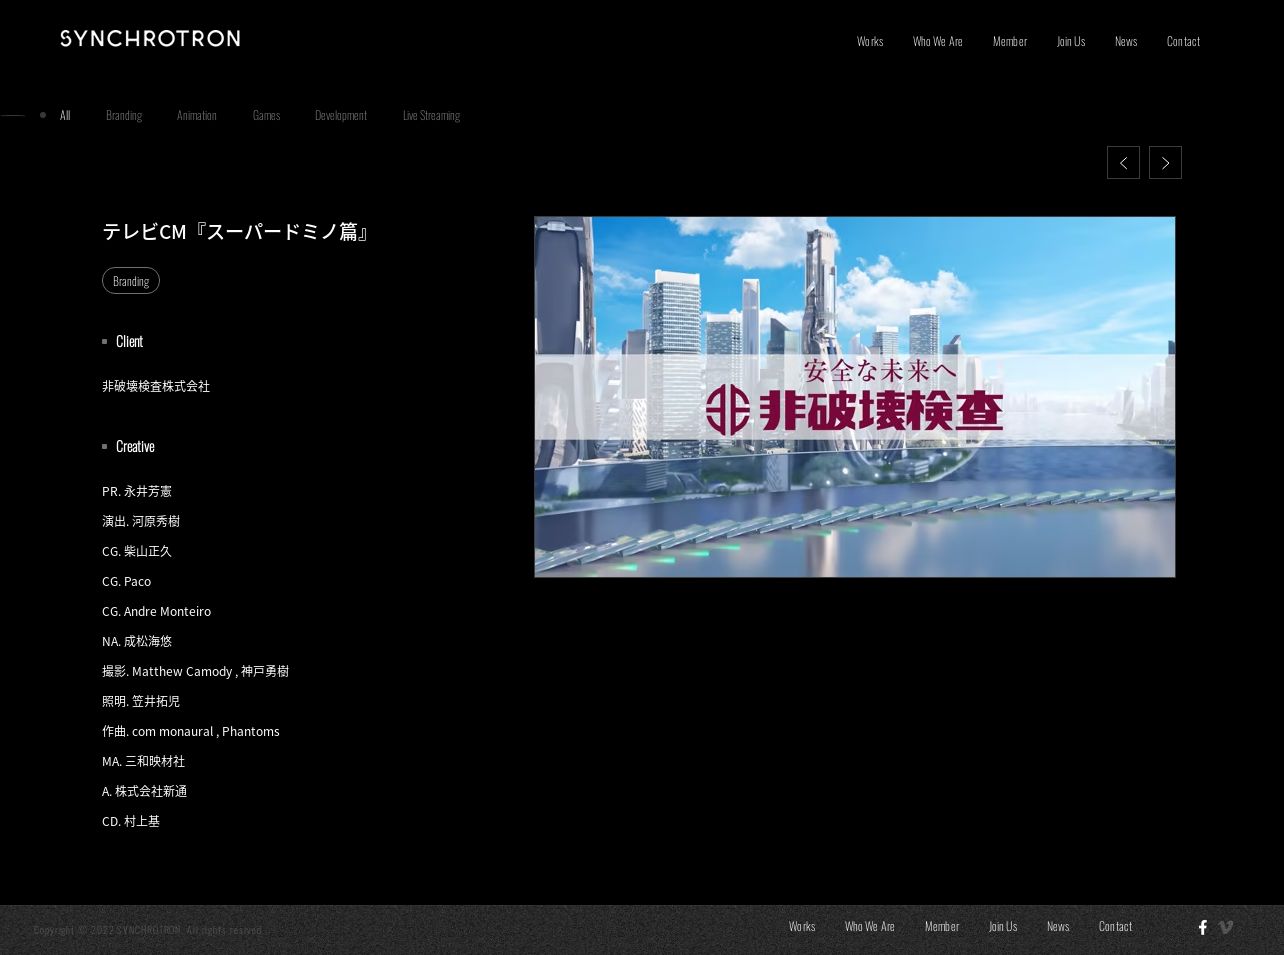
Task: Play the 非破壊検査 video thumbnail
Action: pos(855,397)
